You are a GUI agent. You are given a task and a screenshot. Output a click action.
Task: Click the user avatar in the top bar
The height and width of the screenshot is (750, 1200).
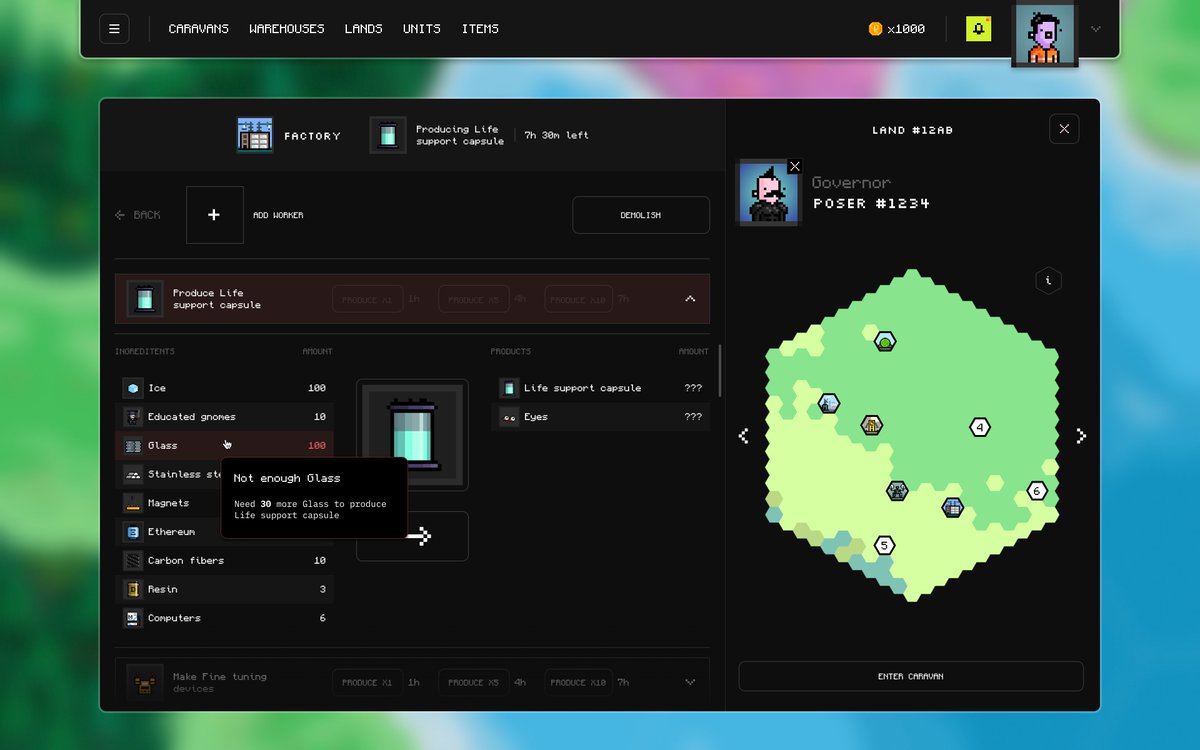click(1044, 35)
